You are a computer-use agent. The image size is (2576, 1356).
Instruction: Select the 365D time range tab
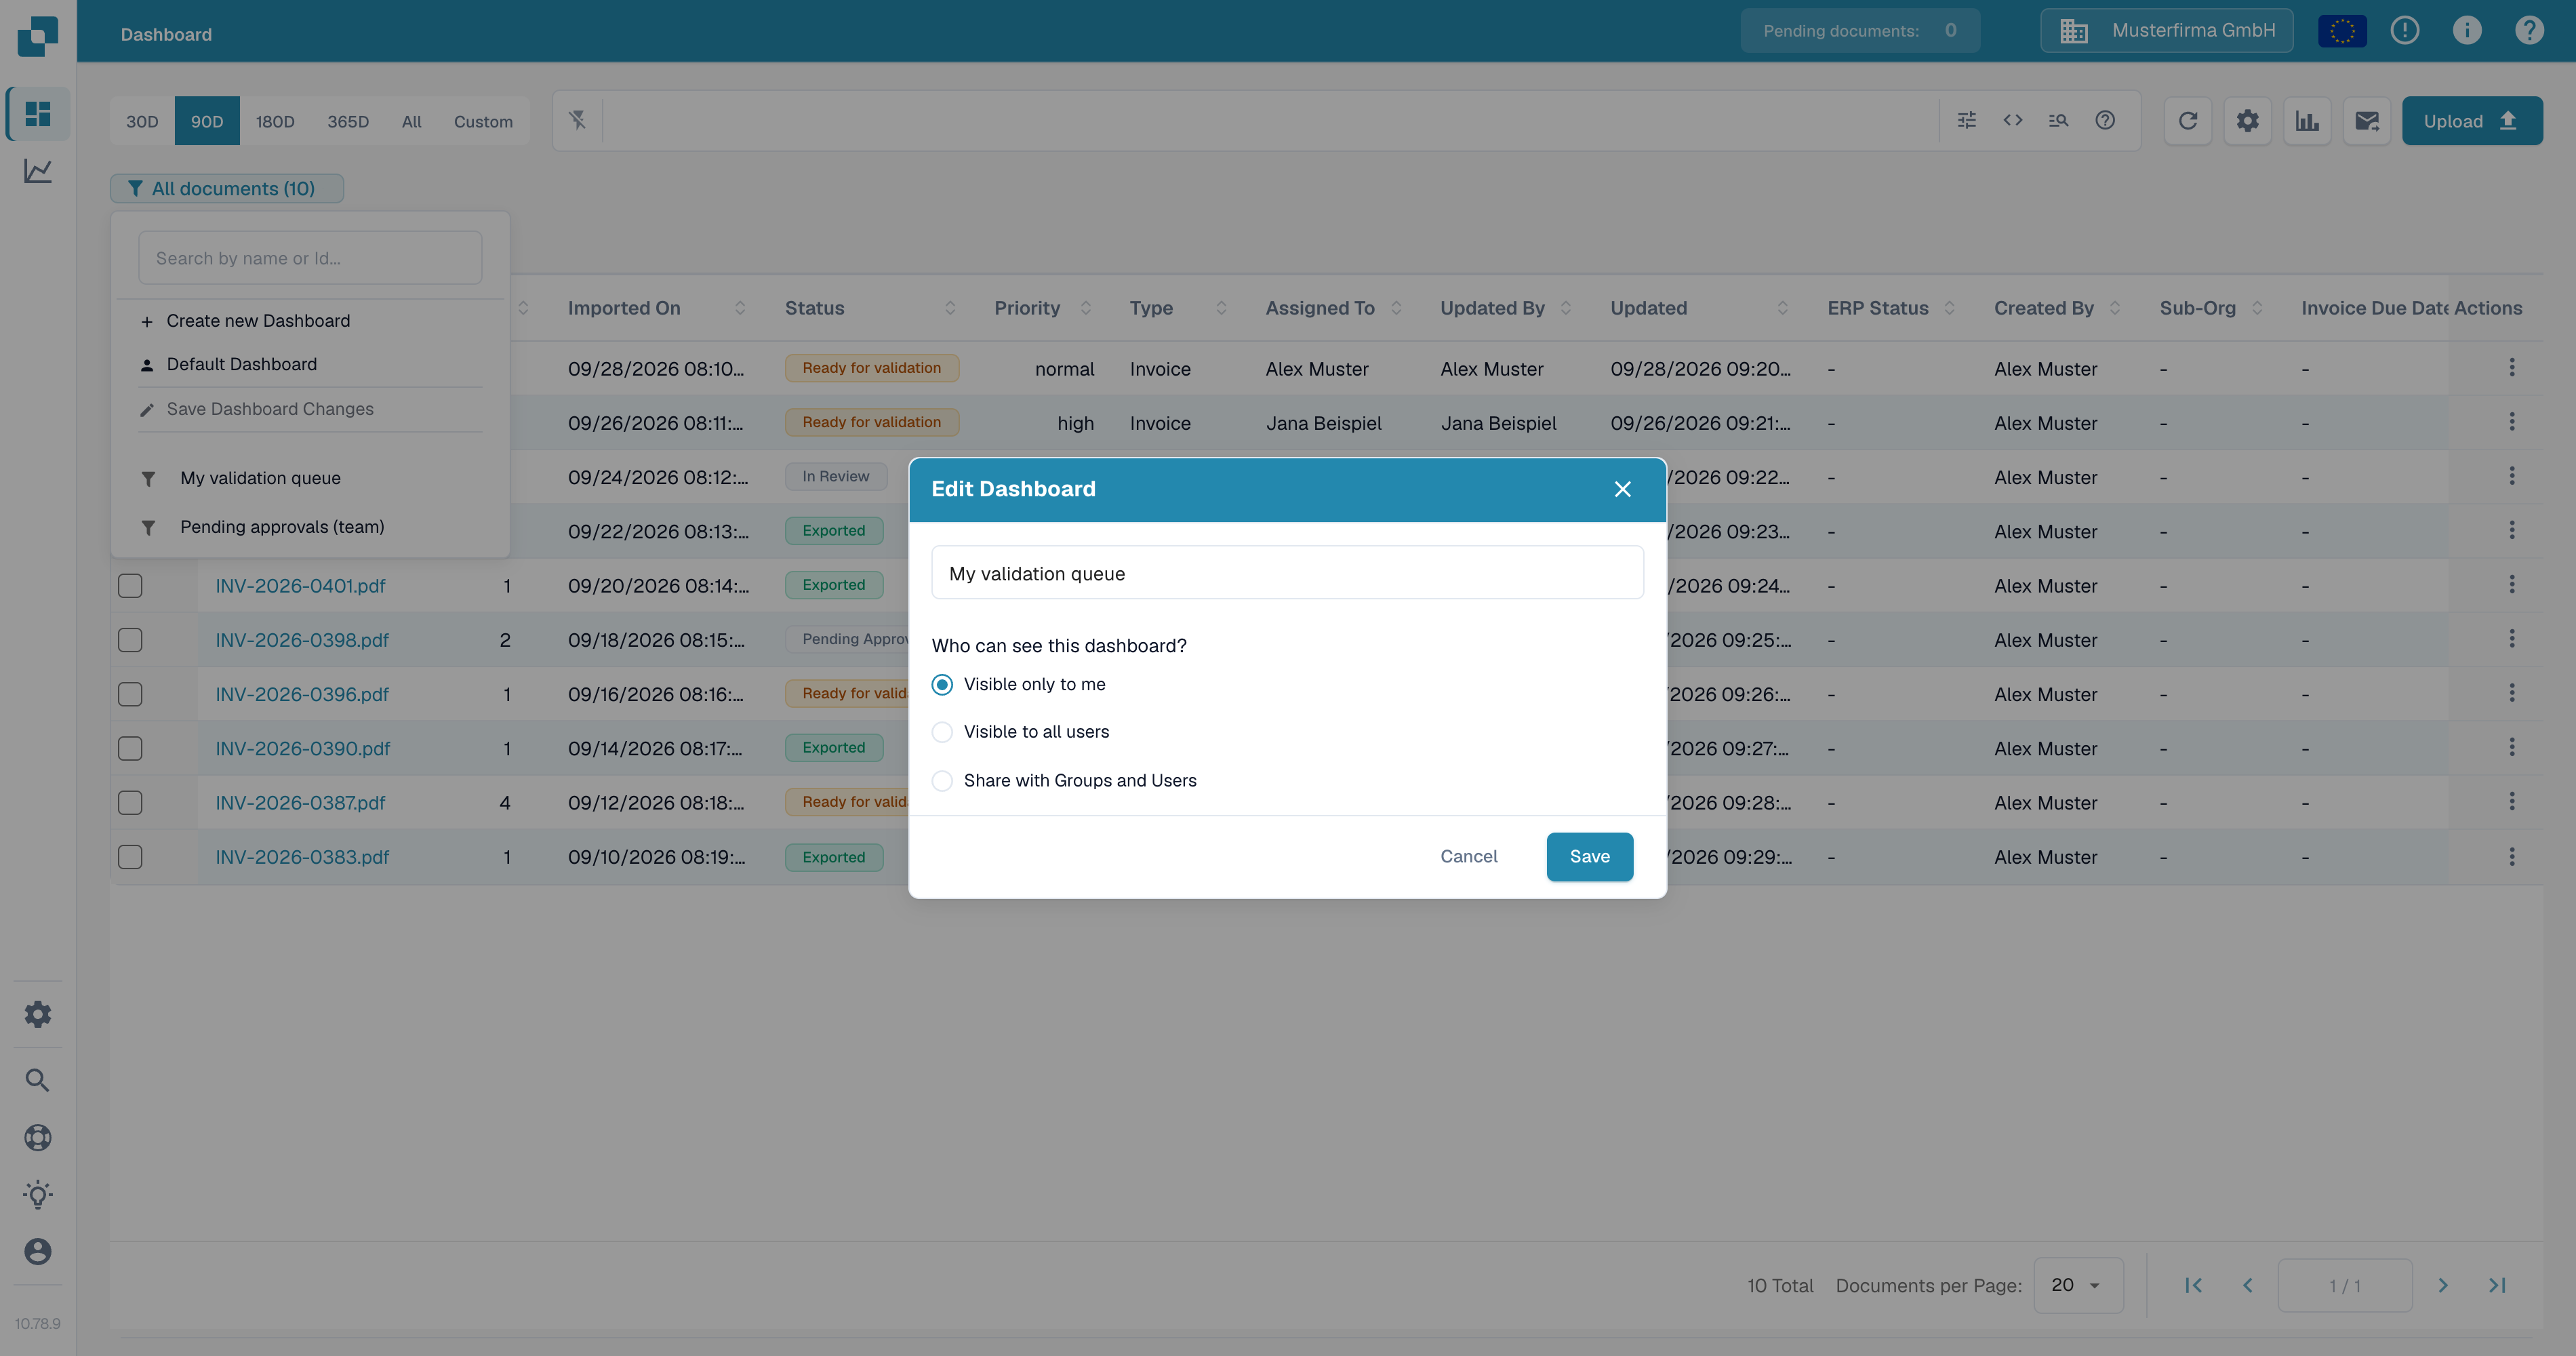click(x=348, y=121)
